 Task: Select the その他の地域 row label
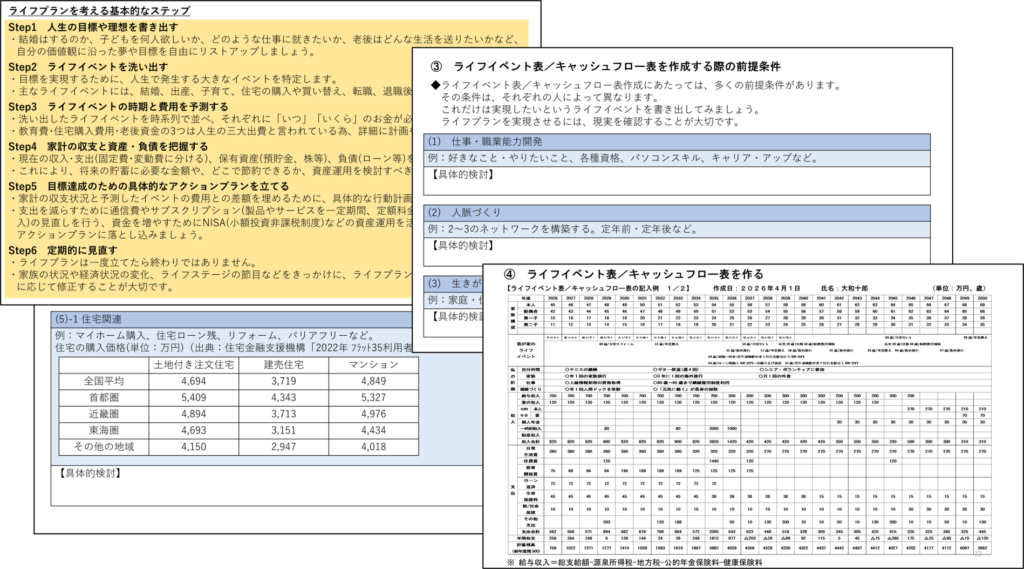104,447
